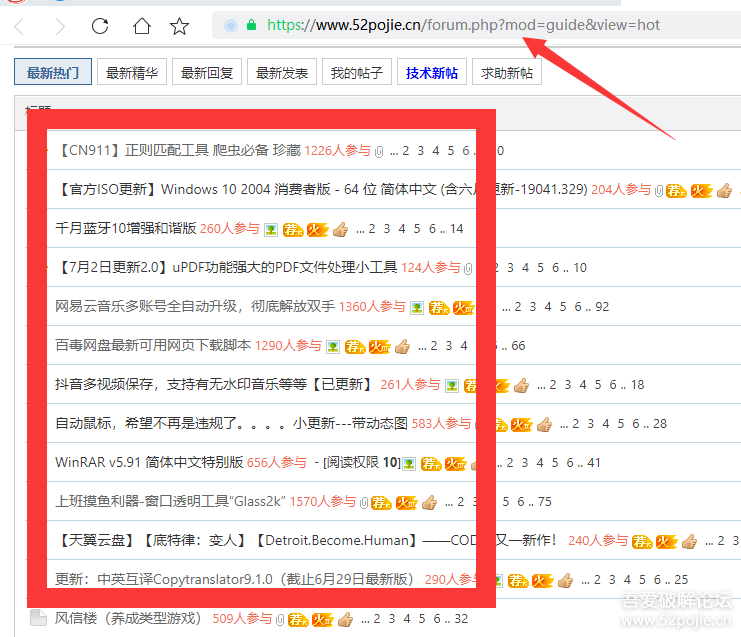Click the thumbs-up icon on 自动鼠标 thread
This screenshot has height=637, width=741.
pos(544,424)
